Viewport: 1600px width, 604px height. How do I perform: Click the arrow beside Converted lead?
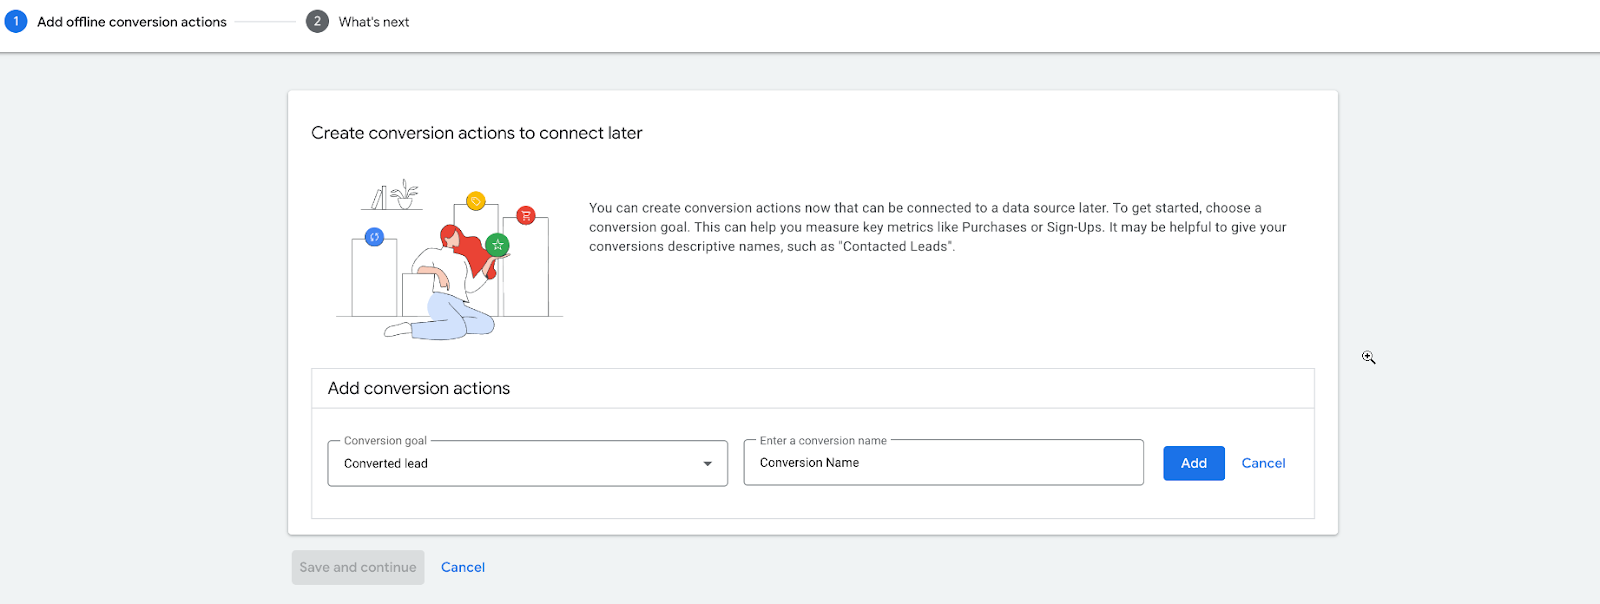coord(707,464)
